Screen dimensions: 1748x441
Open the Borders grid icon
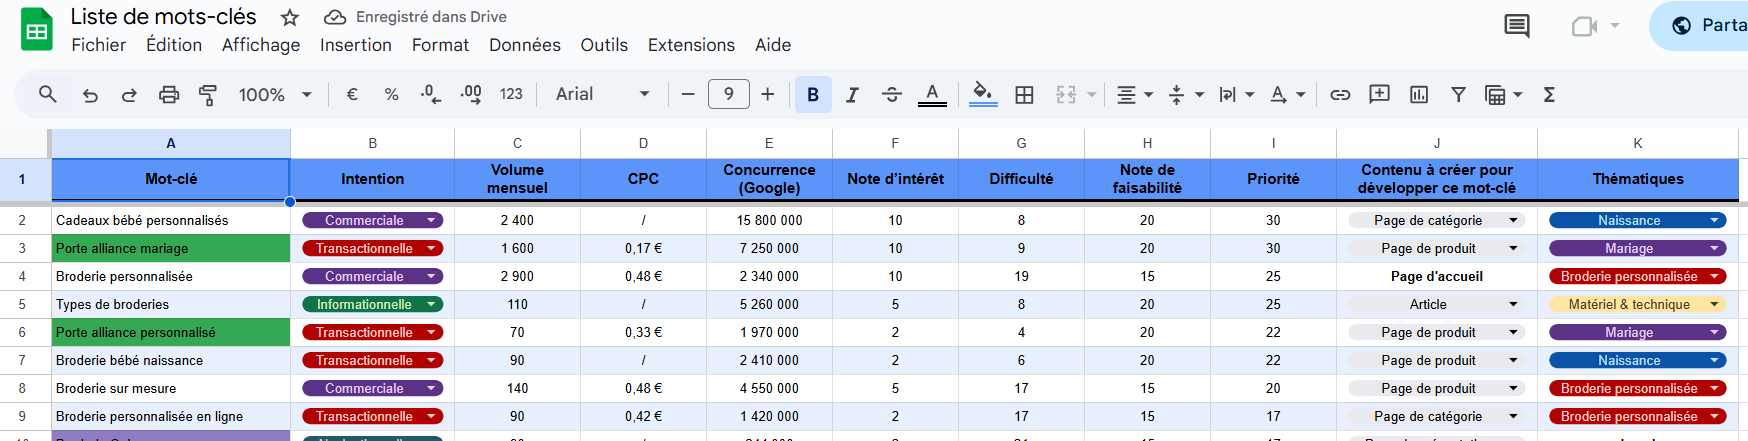tap(1024, 95)
